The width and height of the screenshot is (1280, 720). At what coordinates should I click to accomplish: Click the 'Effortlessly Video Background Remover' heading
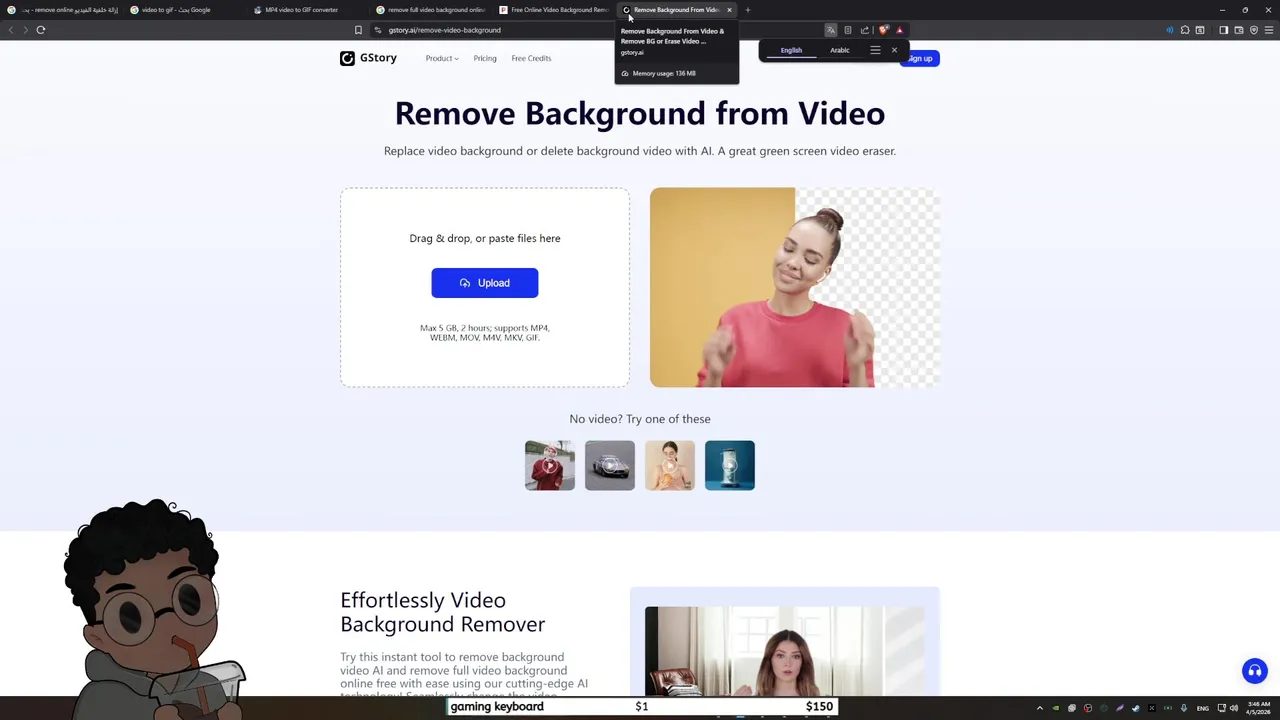(443, 612)
